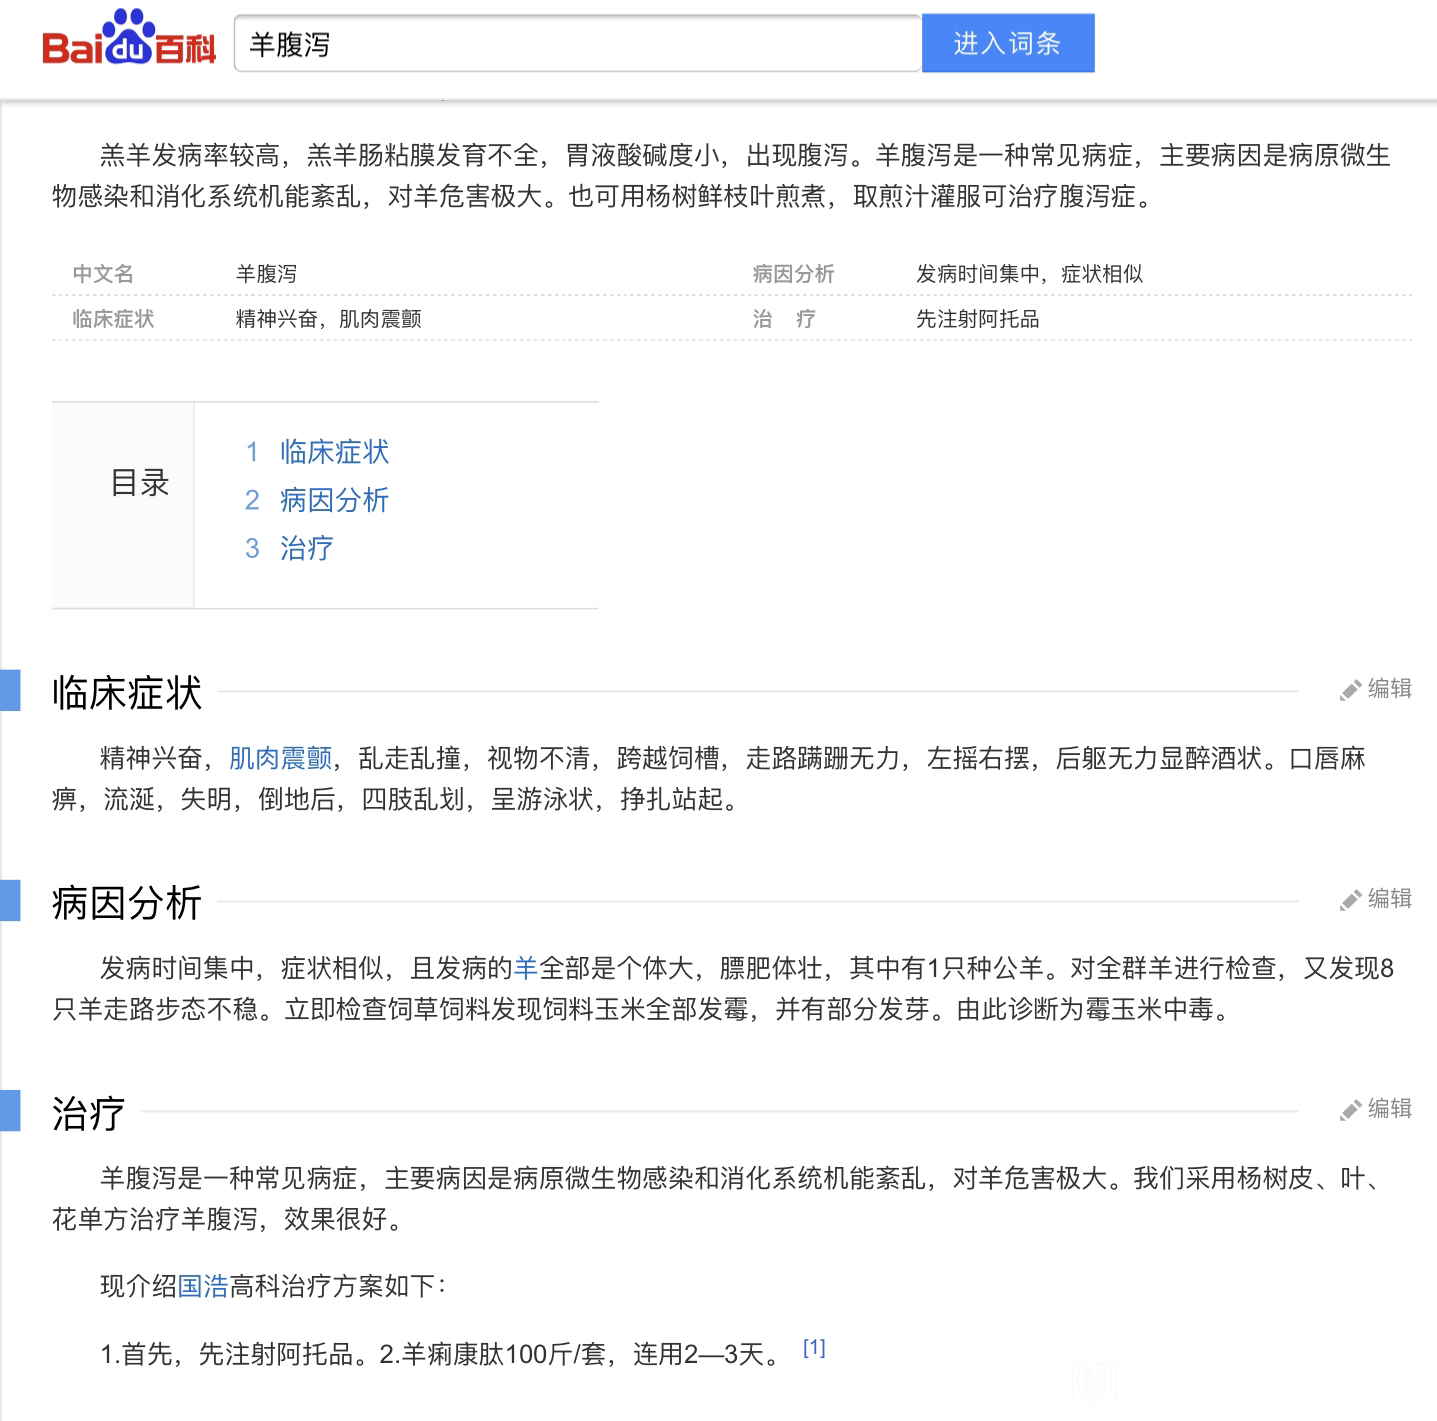Click the 中文名 label in info table
This screenshot has width=1437, height=1421.
[x=103, y=274]
